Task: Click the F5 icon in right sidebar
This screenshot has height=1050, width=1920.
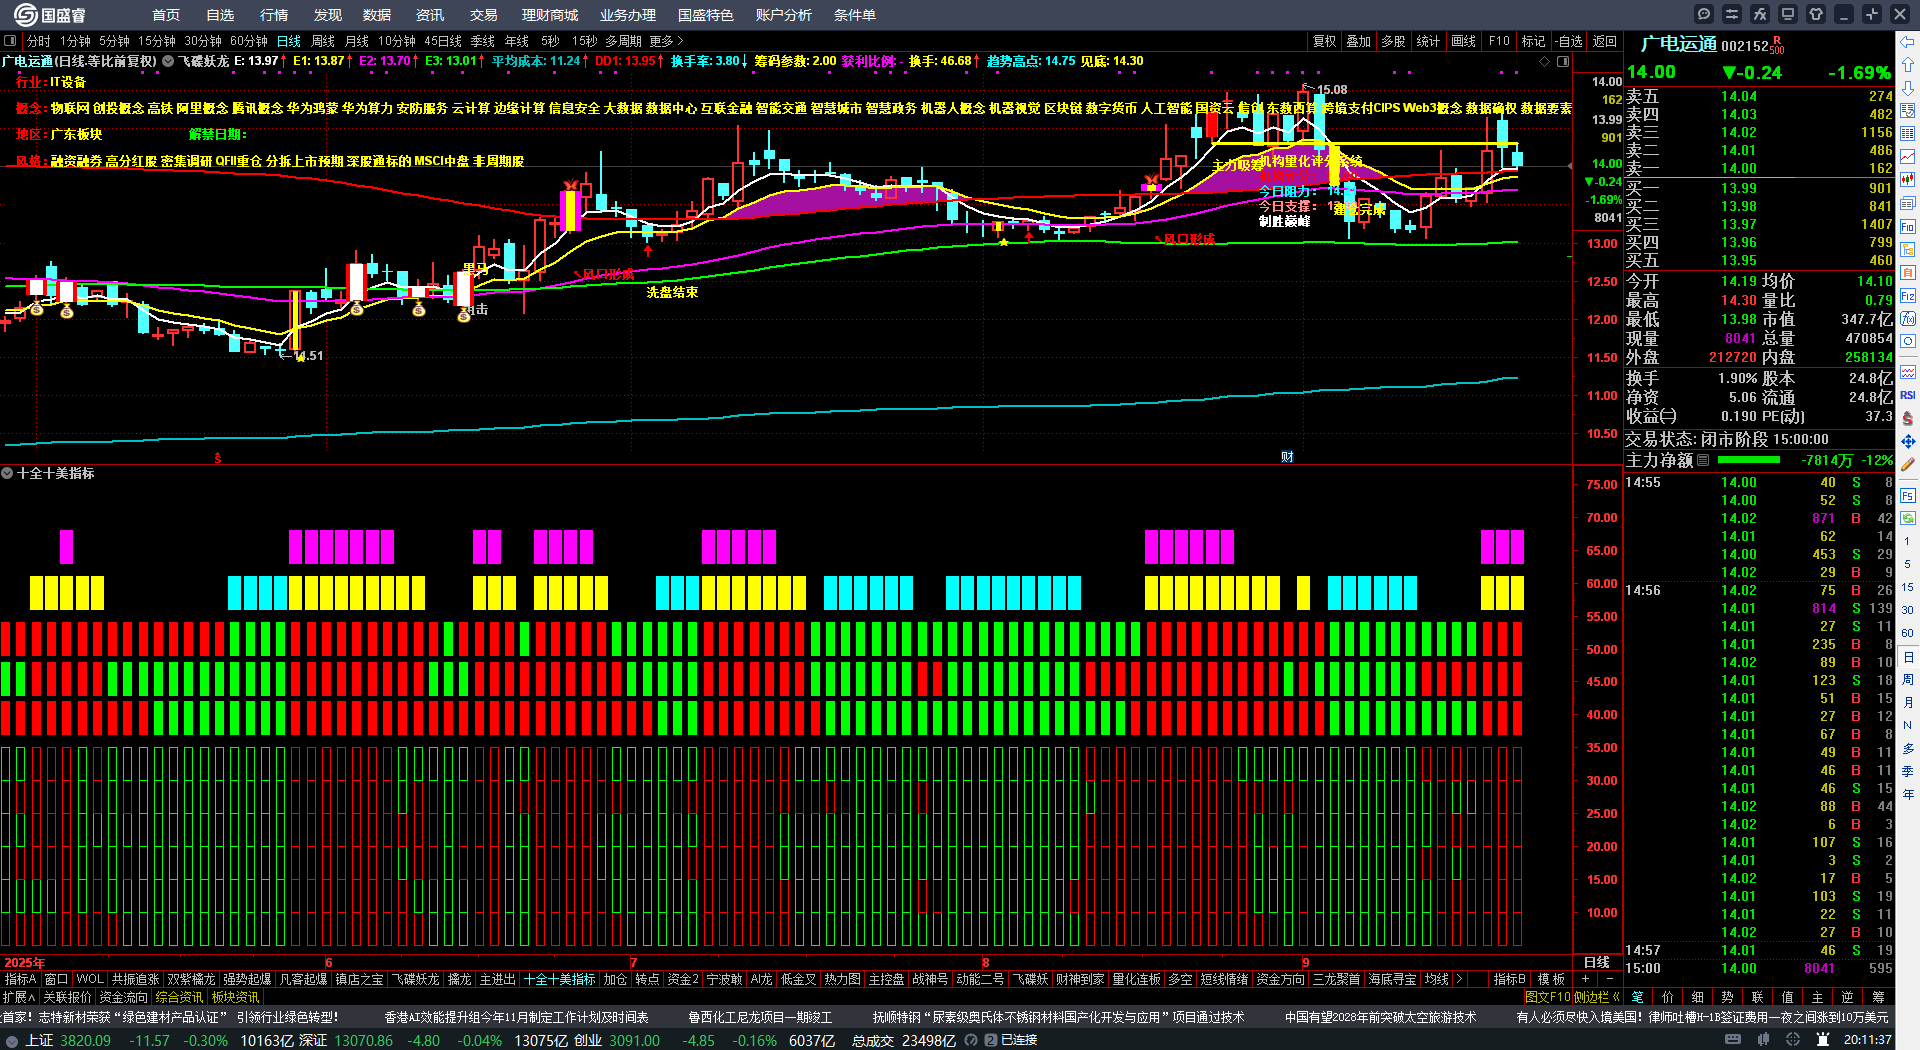Action: pos(1908,495)
